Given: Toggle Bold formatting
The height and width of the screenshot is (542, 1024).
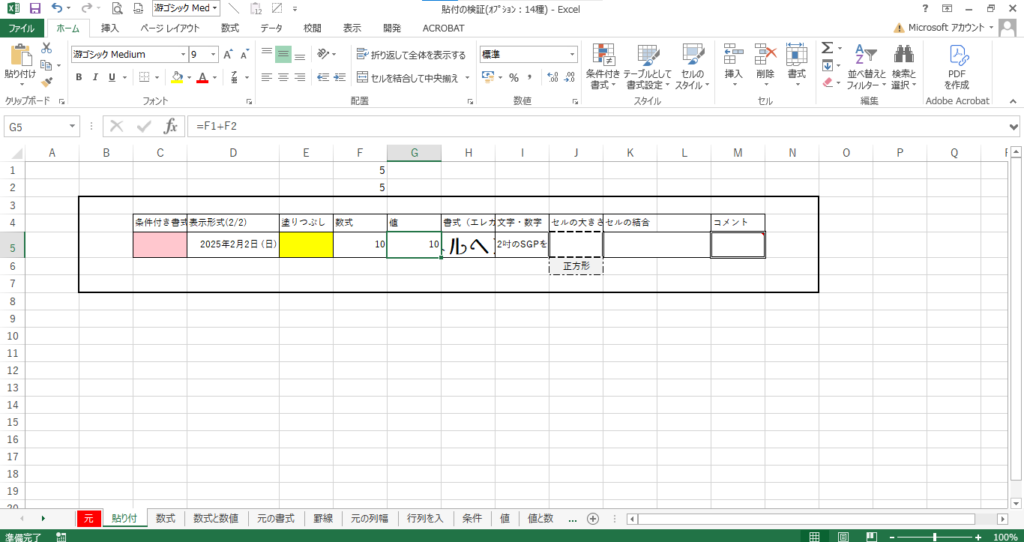Looking at the screenshot, I should pyautogui.click(x=80, y=77).
